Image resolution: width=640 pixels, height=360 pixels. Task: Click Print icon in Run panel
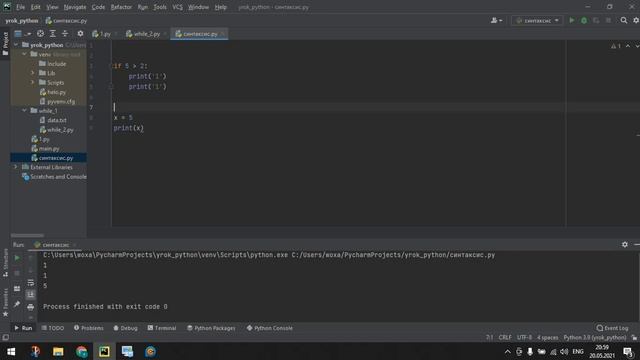pos(31,307)
